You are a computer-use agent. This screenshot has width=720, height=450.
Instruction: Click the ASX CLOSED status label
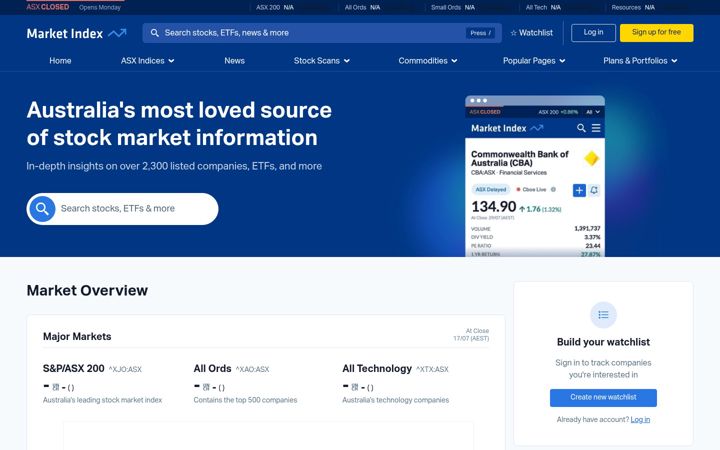(48, 7)
